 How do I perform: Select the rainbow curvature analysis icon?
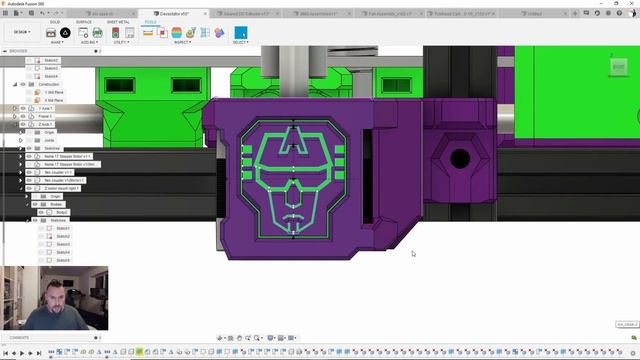tap(176, 33)
